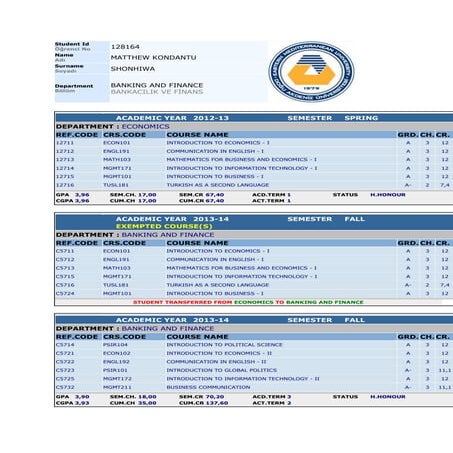This screenshot has height=453, width=453.
Task: Click INTRODUCTION TO INFORMATION TECHNOLOGY - II
Action: pyautogui.click(x=243, y=379)
